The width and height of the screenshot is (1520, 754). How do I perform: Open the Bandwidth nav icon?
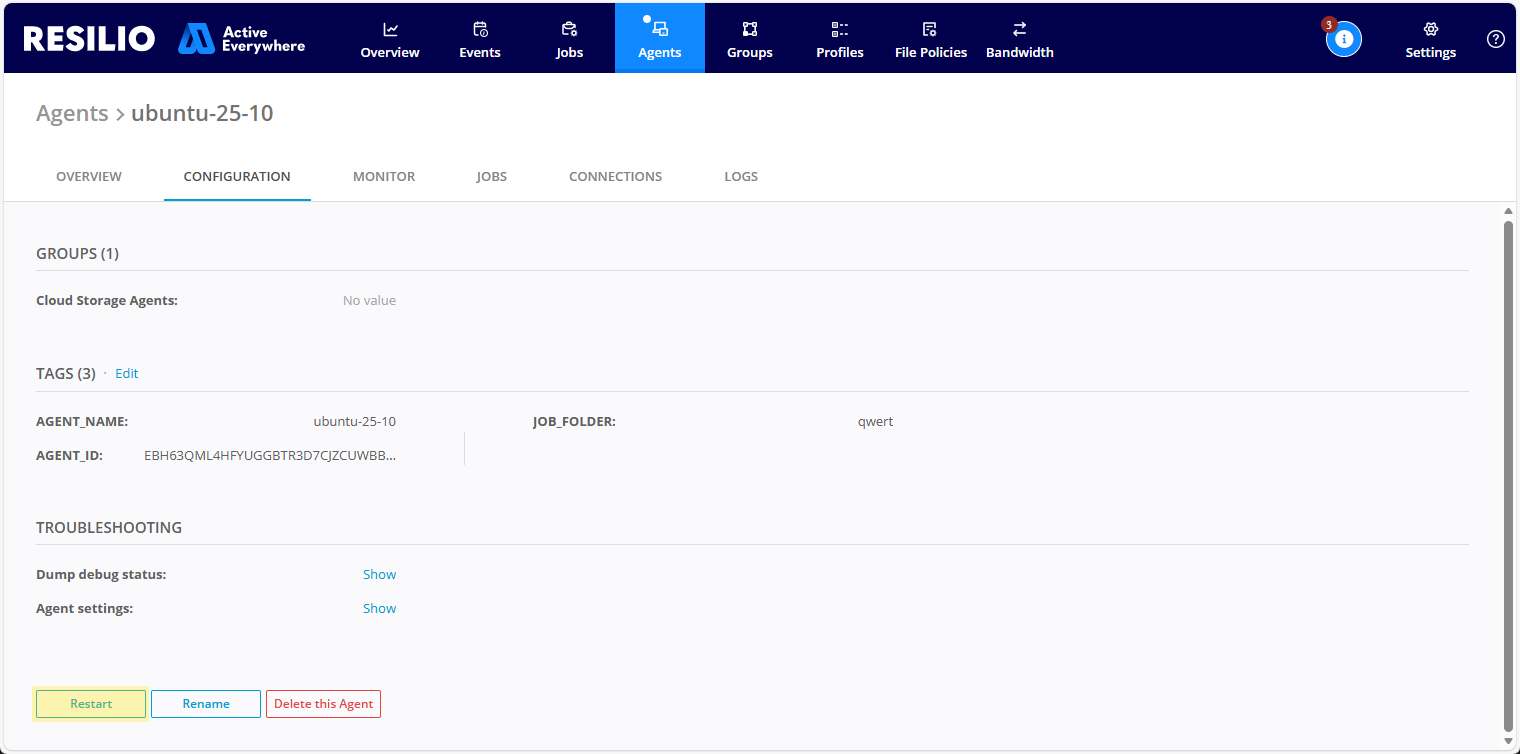click(1019, 29)
